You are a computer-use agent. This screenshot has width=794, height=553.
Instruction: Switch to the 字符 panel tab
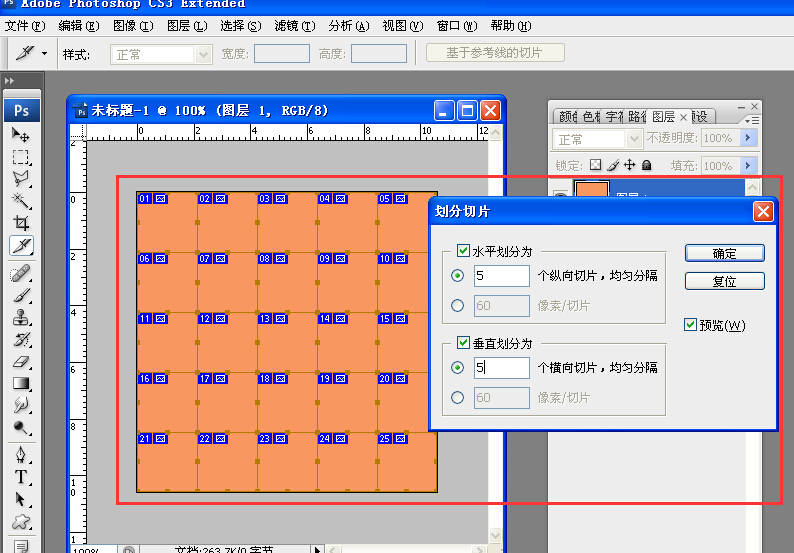(614, 116)
